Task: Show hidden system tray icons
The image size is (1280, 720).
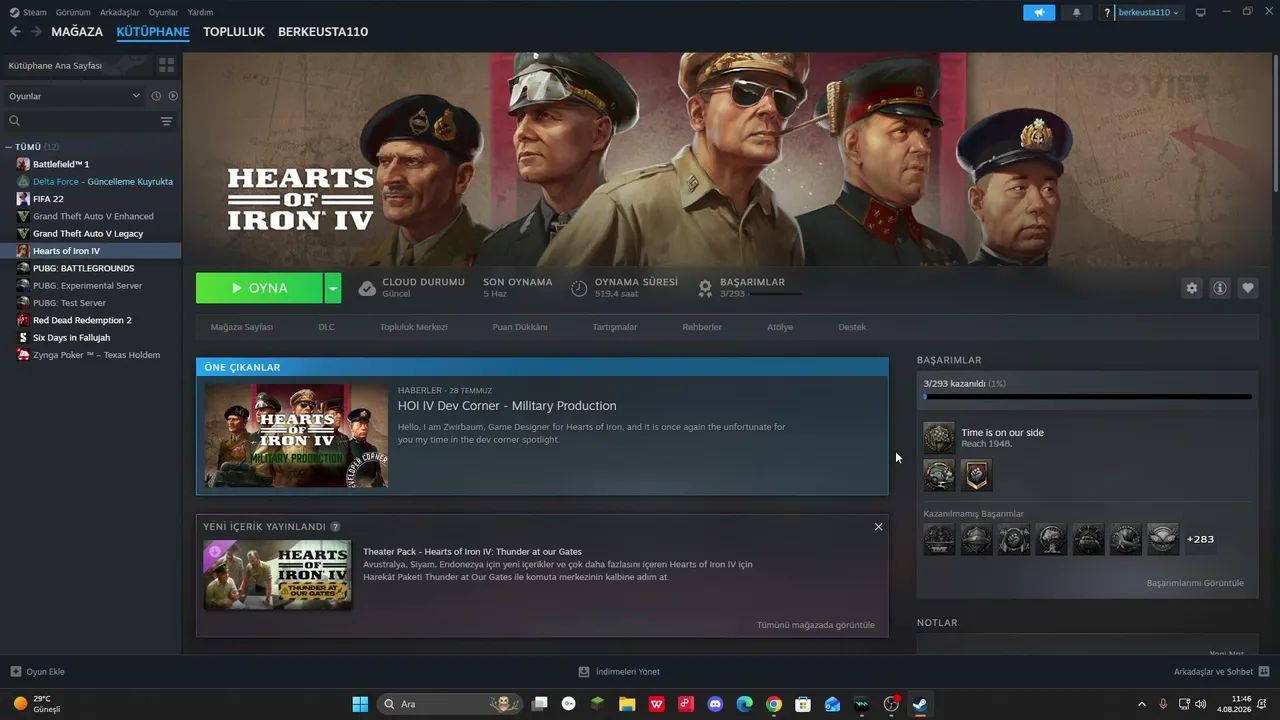Action: click(1142, 704)
